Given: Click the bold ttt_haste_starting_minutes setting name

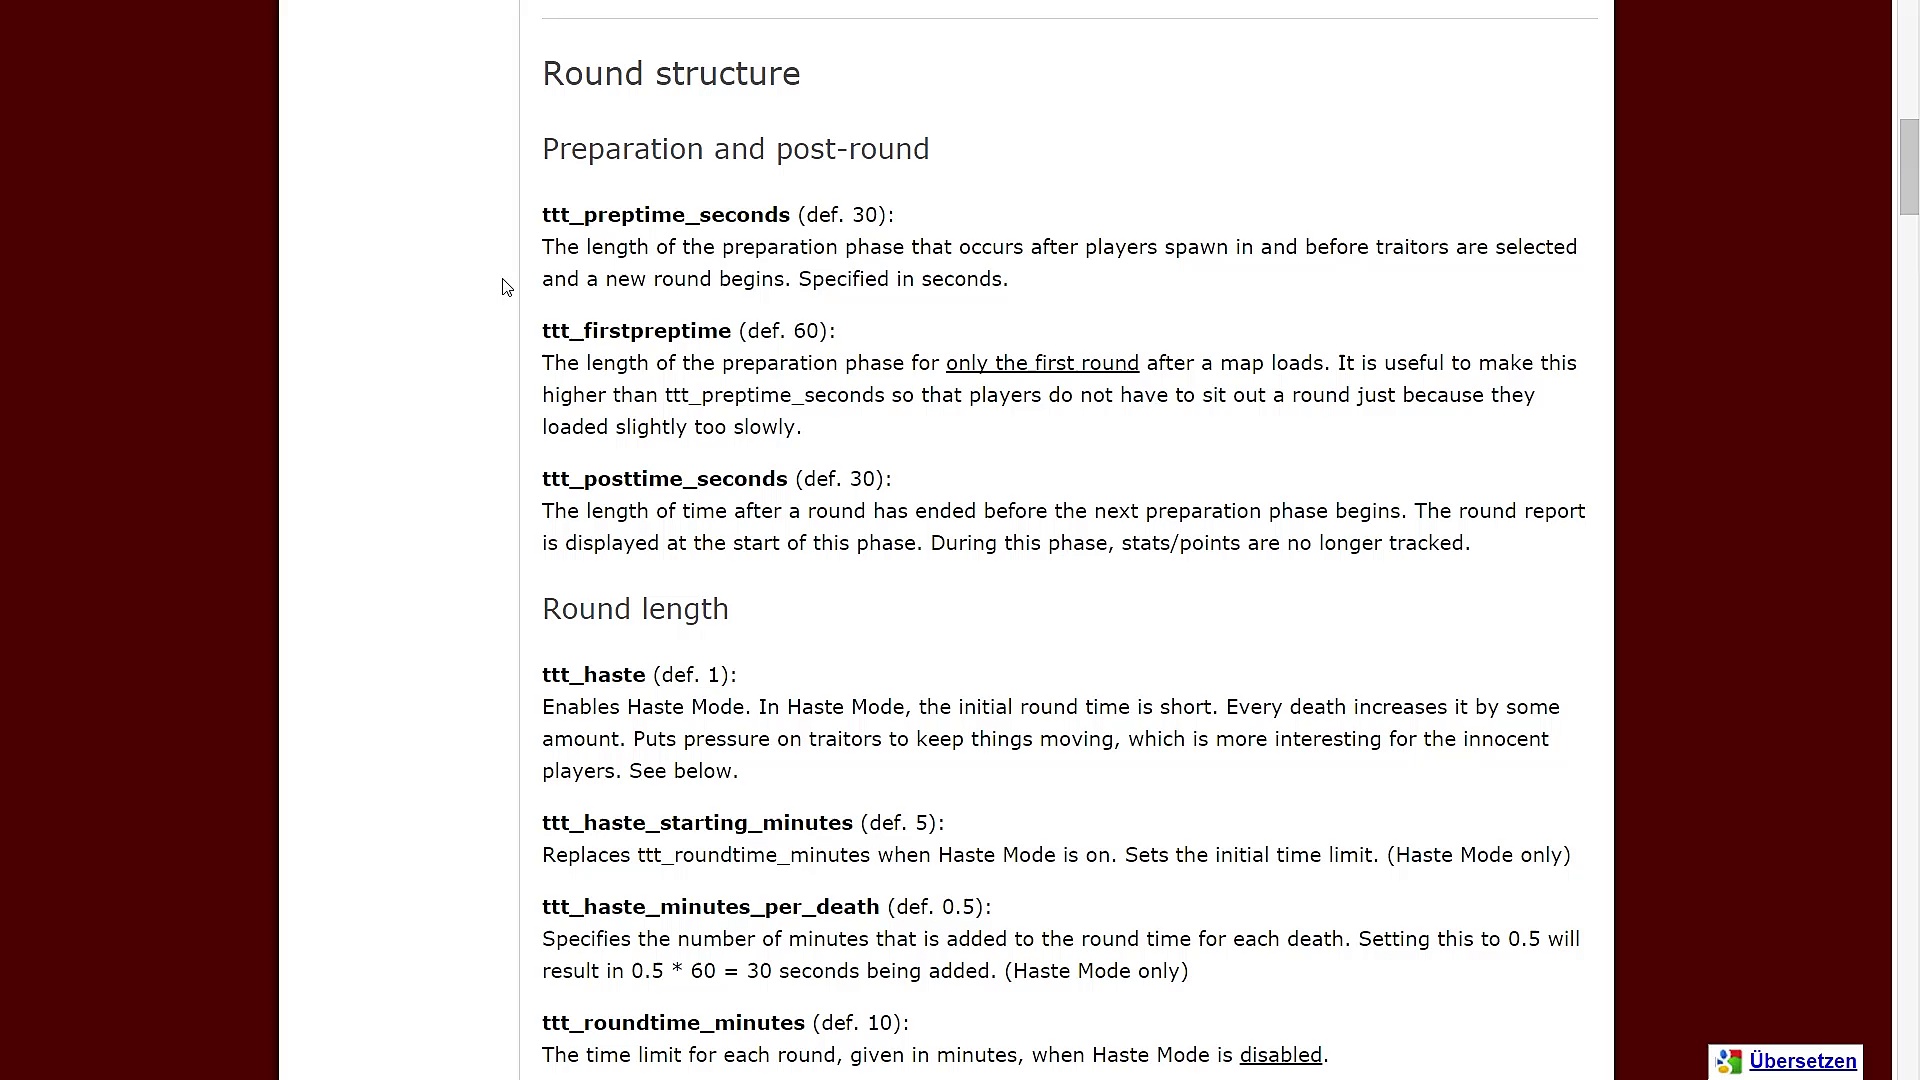Looking at the screenshot, I should (697, 823).
